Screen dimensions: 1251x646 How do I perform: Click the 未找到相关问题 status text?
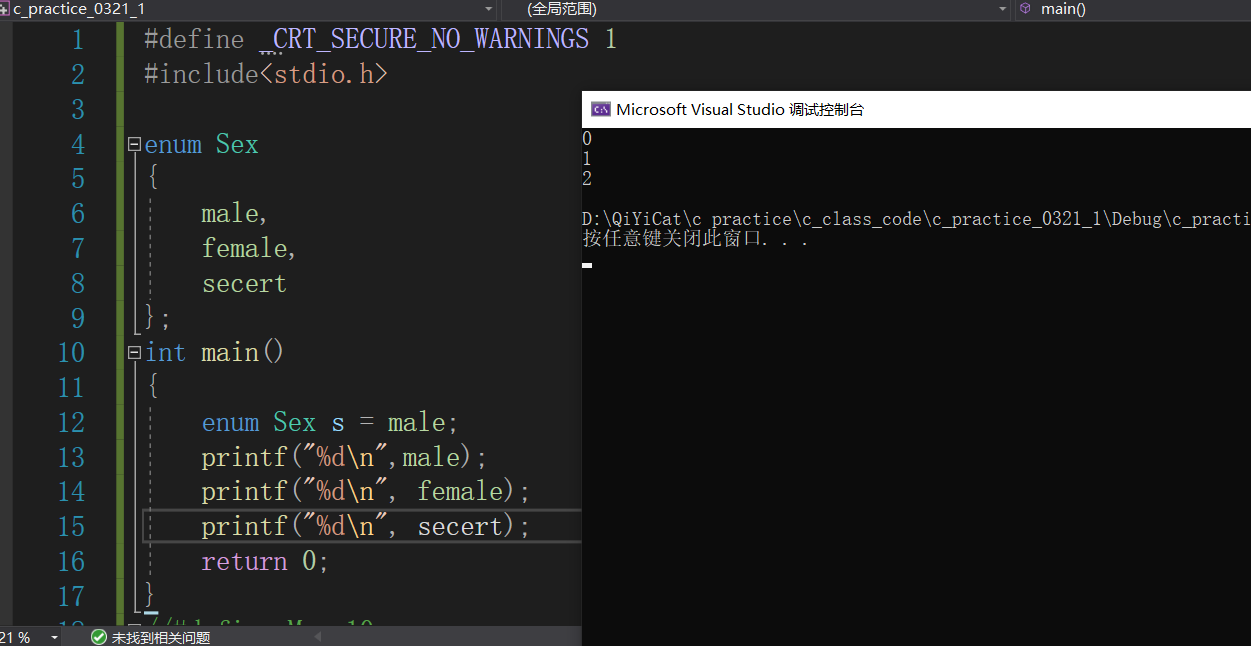coord(160,637)
